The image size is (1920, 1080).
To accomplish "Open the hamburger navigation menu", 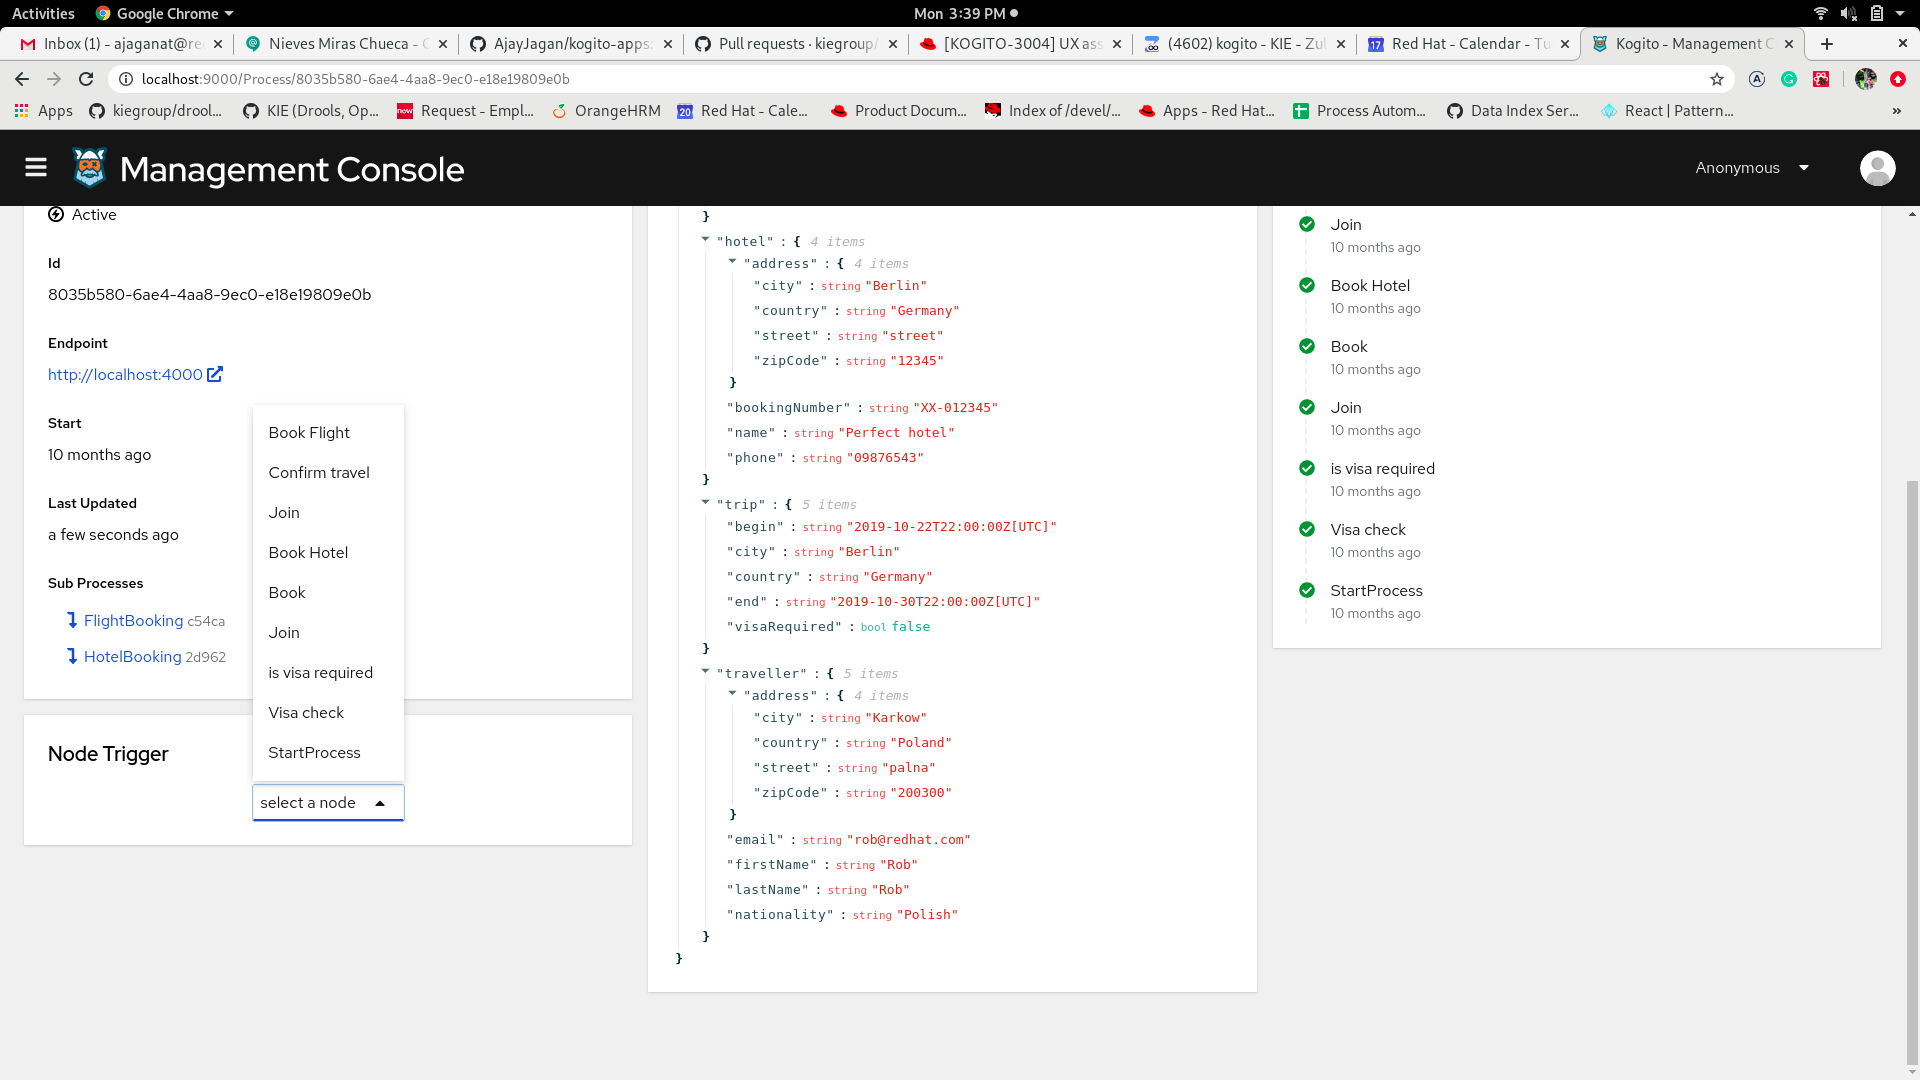I will pos(36,168).
